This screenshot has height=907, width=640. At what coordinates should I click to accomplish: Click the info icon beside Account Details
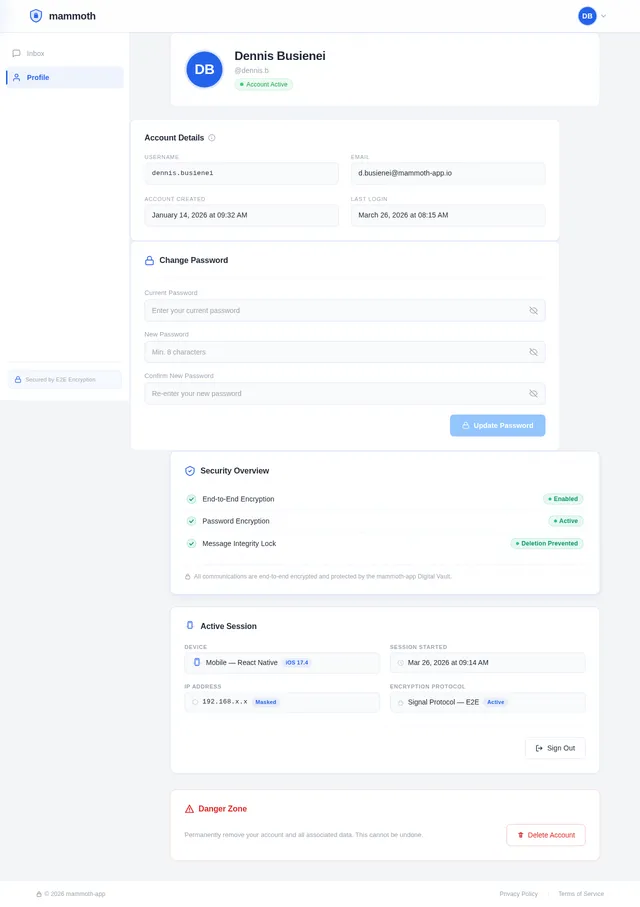[212, 138]
